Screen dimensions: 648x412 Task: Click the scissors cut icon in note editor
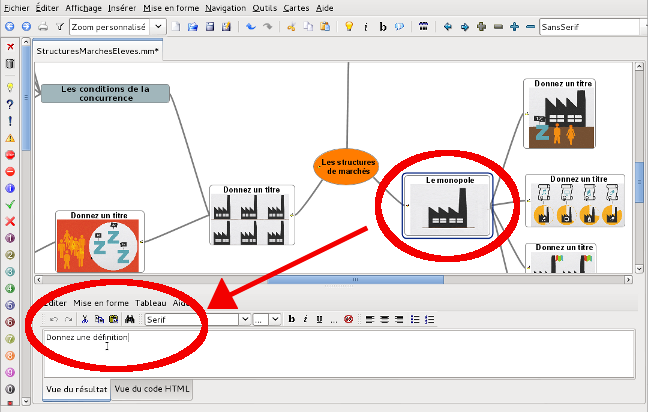click(x=86, y=319)
